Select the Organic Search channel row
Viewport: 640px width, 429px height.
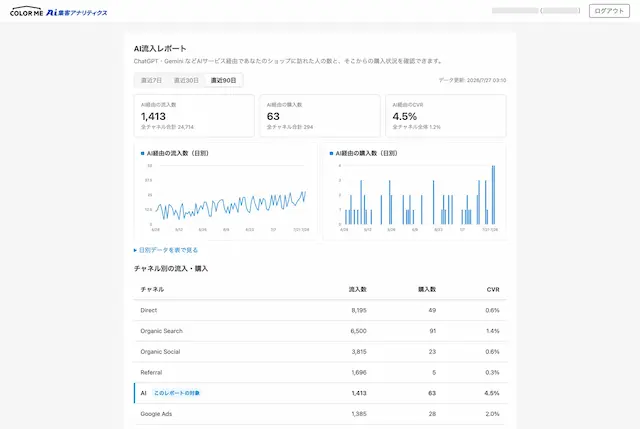coord(320,331)
